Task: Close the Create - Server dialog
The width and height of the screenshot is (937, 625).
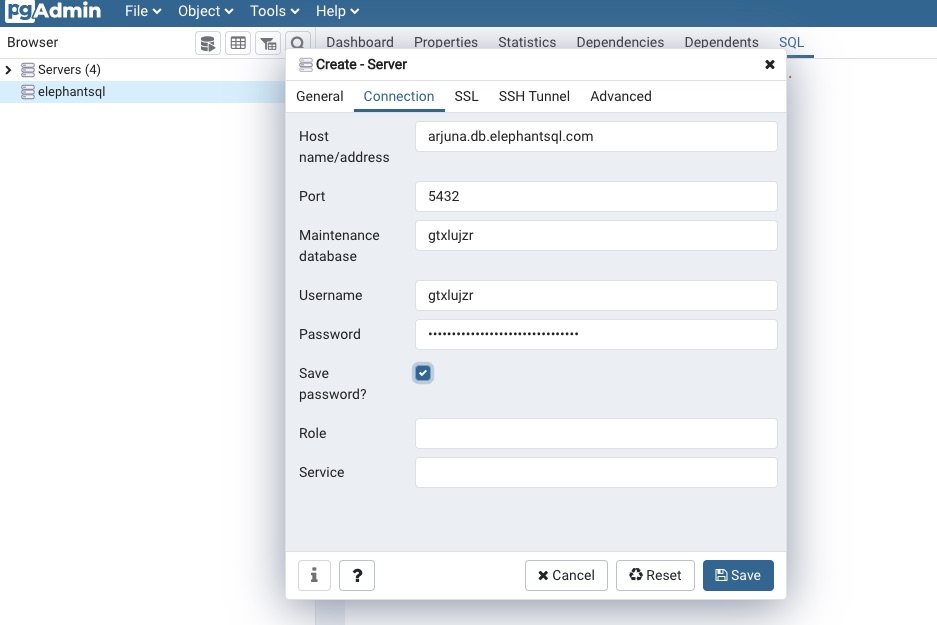Action: (x=769, y=64)
